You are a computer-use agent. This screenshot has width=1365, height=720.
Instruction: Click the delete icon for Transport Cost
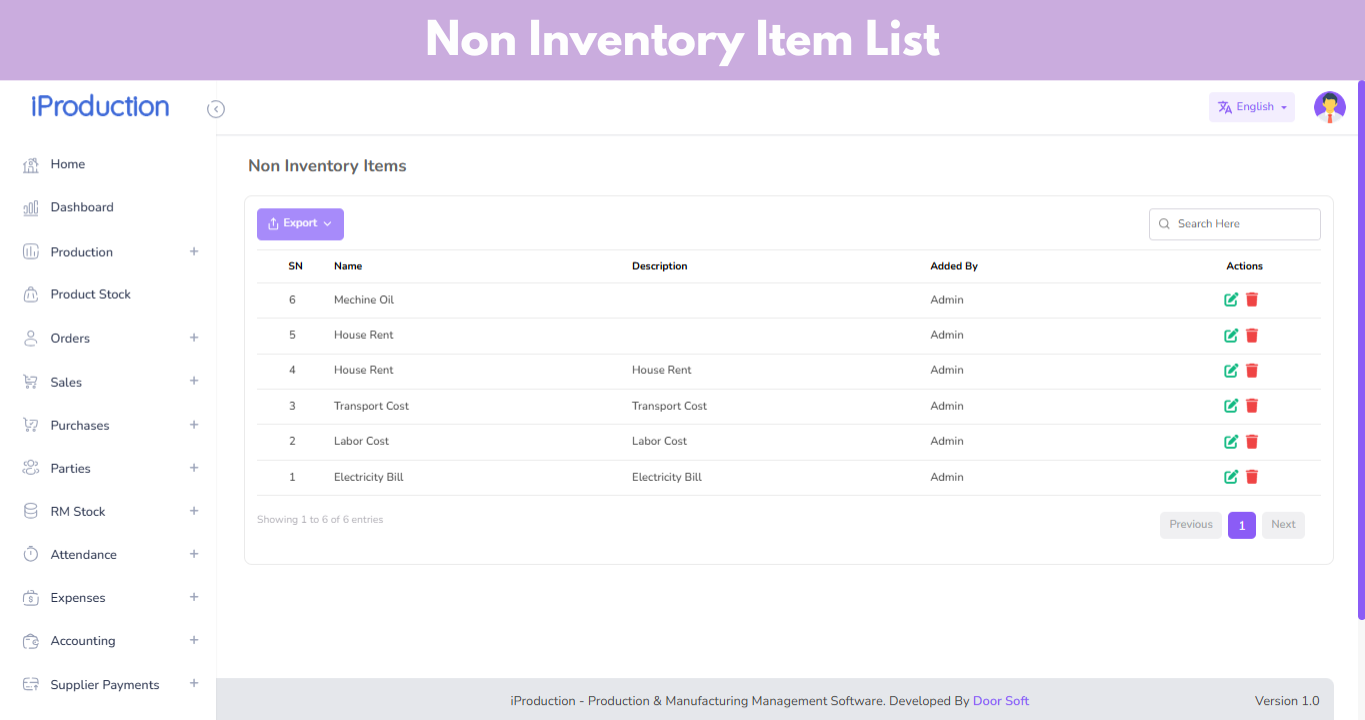point(1252,406)
